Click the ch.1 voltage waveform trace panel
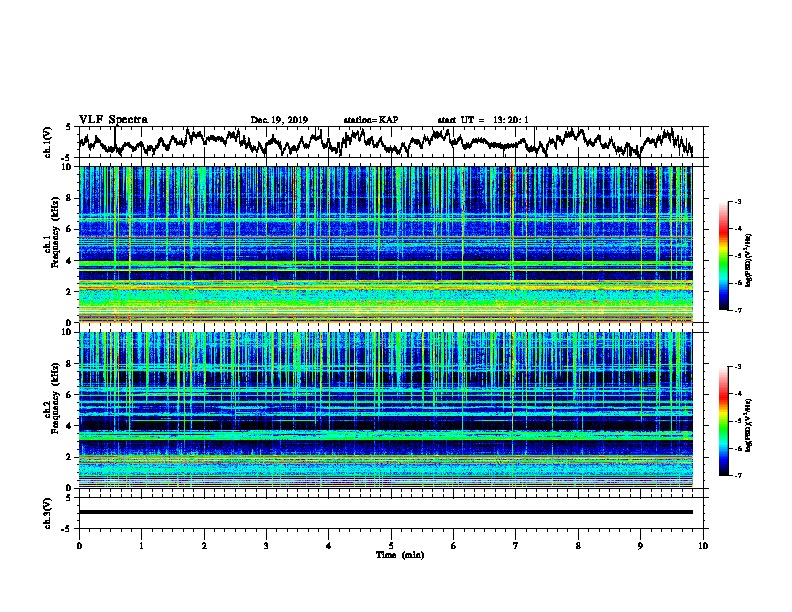Screen dimensions: 792x612 [393, 142]
